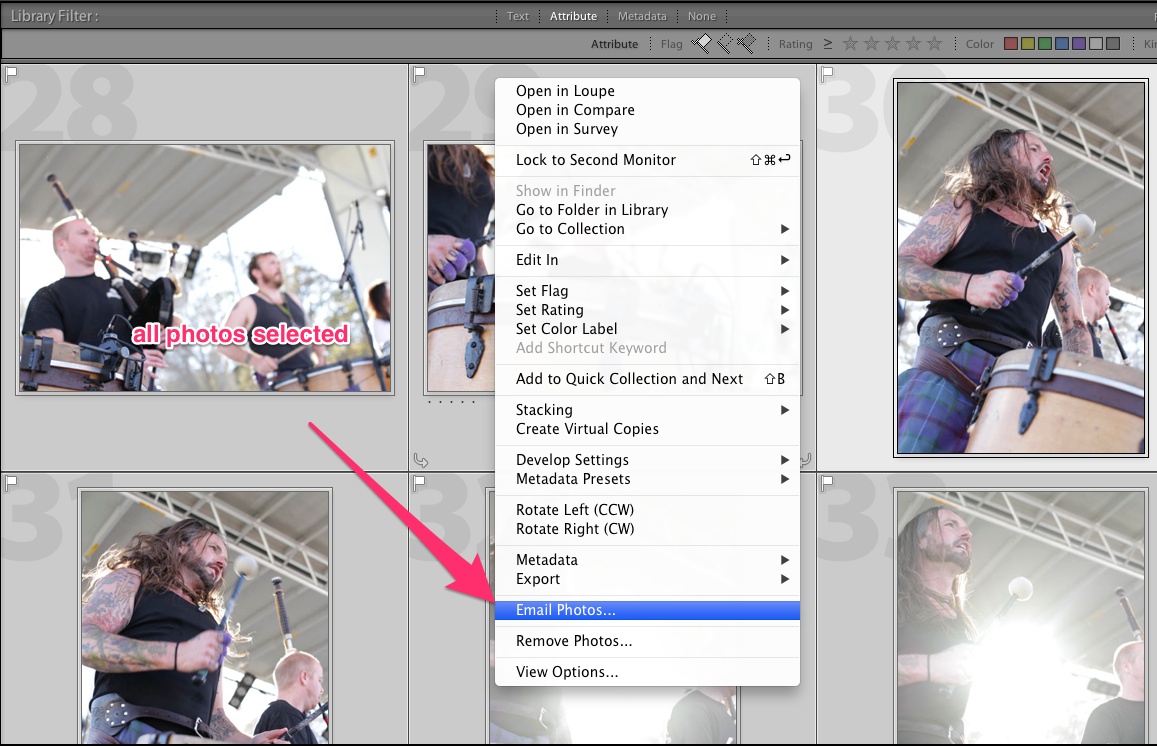Select long-haired drummer thumbnail in cell 31
Viewport: 1157px width, 746px height.
[206, 618]
